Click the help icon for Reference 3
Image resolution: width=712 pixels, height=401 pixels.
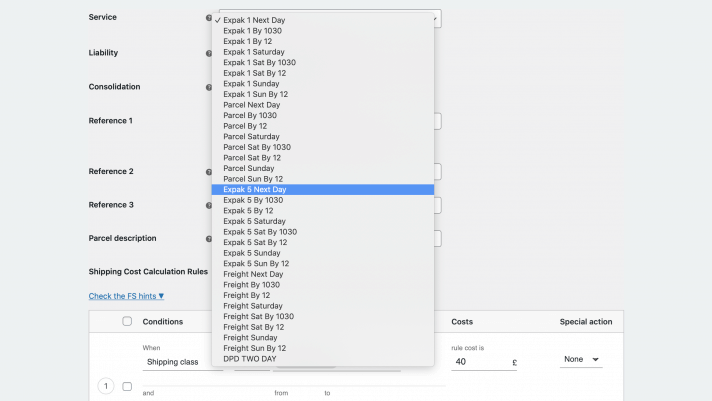click(209, 205)
